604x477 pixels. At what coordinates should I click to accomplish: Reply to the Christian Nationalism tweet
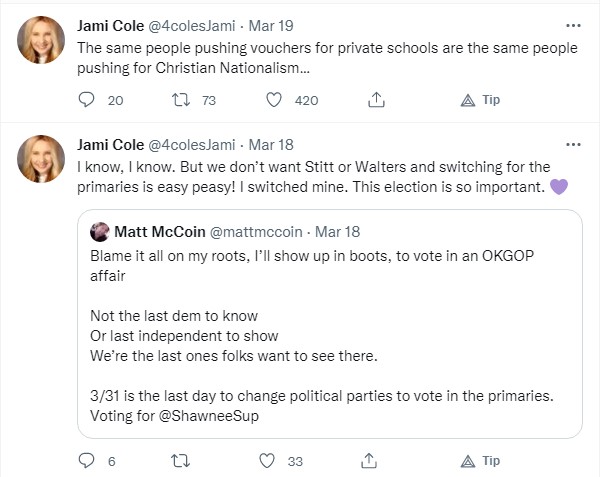(85, 100)
